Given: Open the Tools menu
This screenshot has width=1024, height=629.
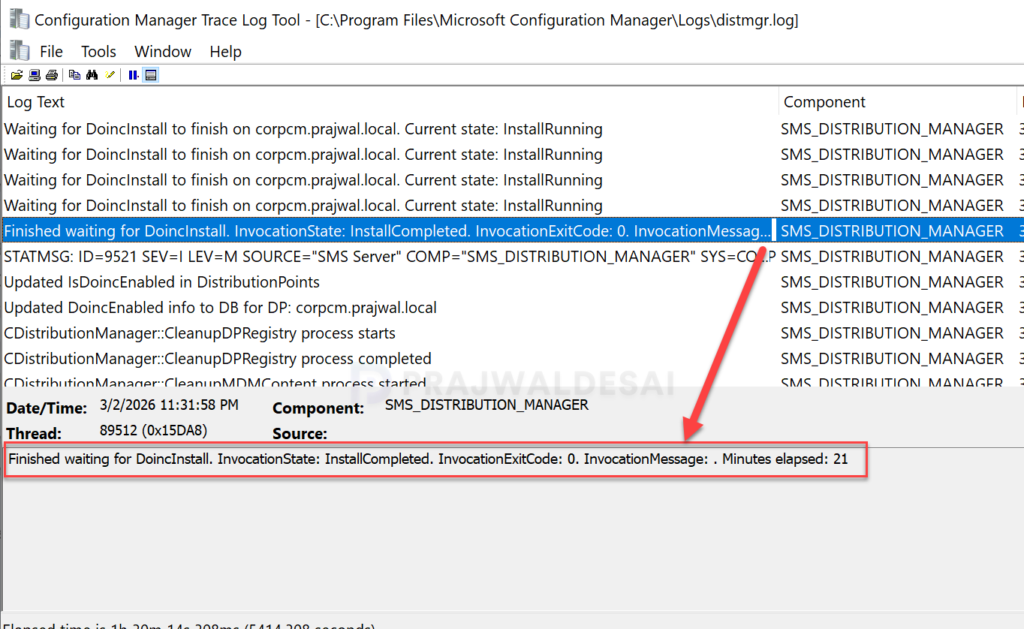Looking at the screenshot, I should [99, 52].
